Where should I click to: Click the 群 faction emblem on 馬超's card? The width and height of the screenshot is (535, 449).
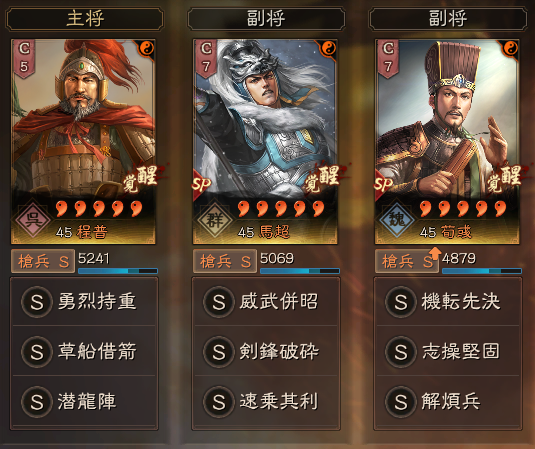(x=215, y=219)
